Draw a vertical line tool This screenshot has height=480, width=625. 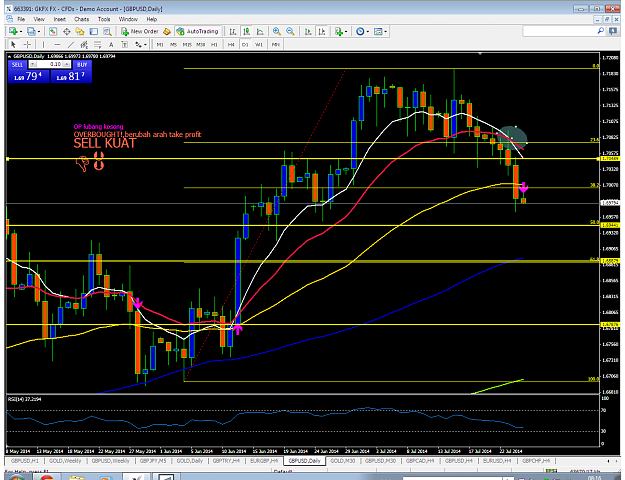43,44
